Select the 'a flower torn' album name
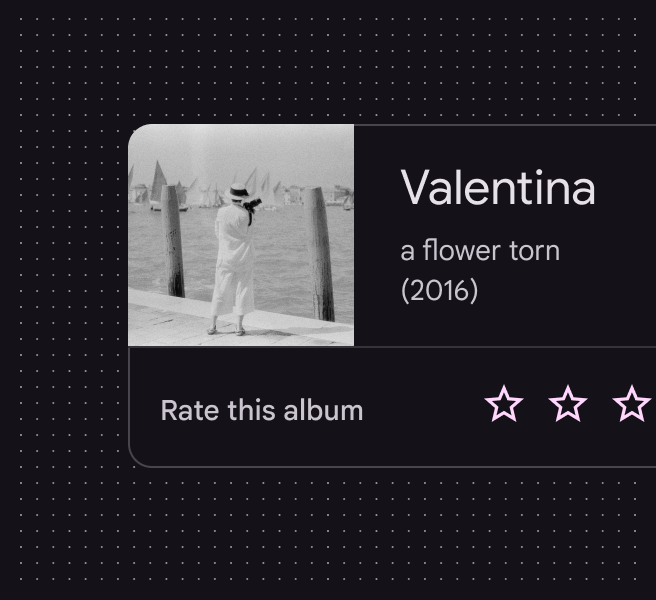 click(480, 250)
